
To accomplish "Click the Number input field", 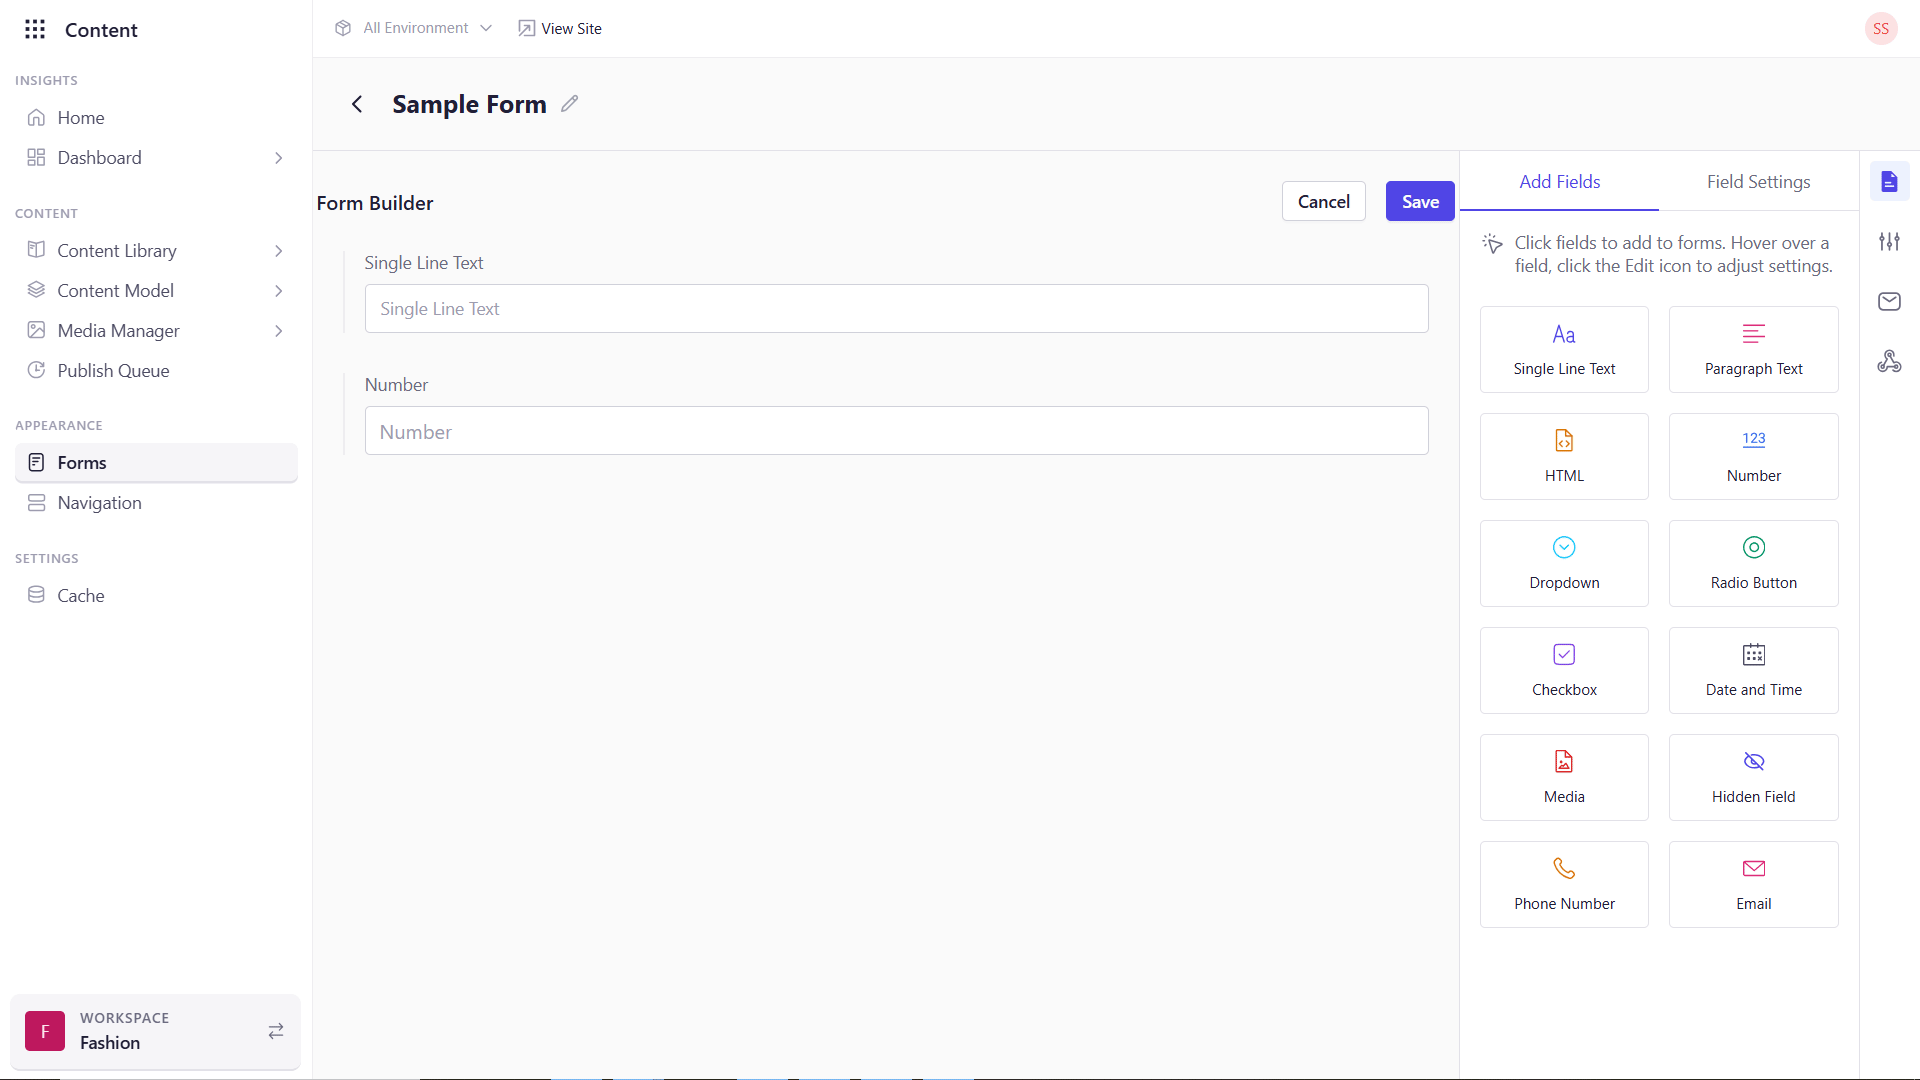I will [x=896, y=431].
